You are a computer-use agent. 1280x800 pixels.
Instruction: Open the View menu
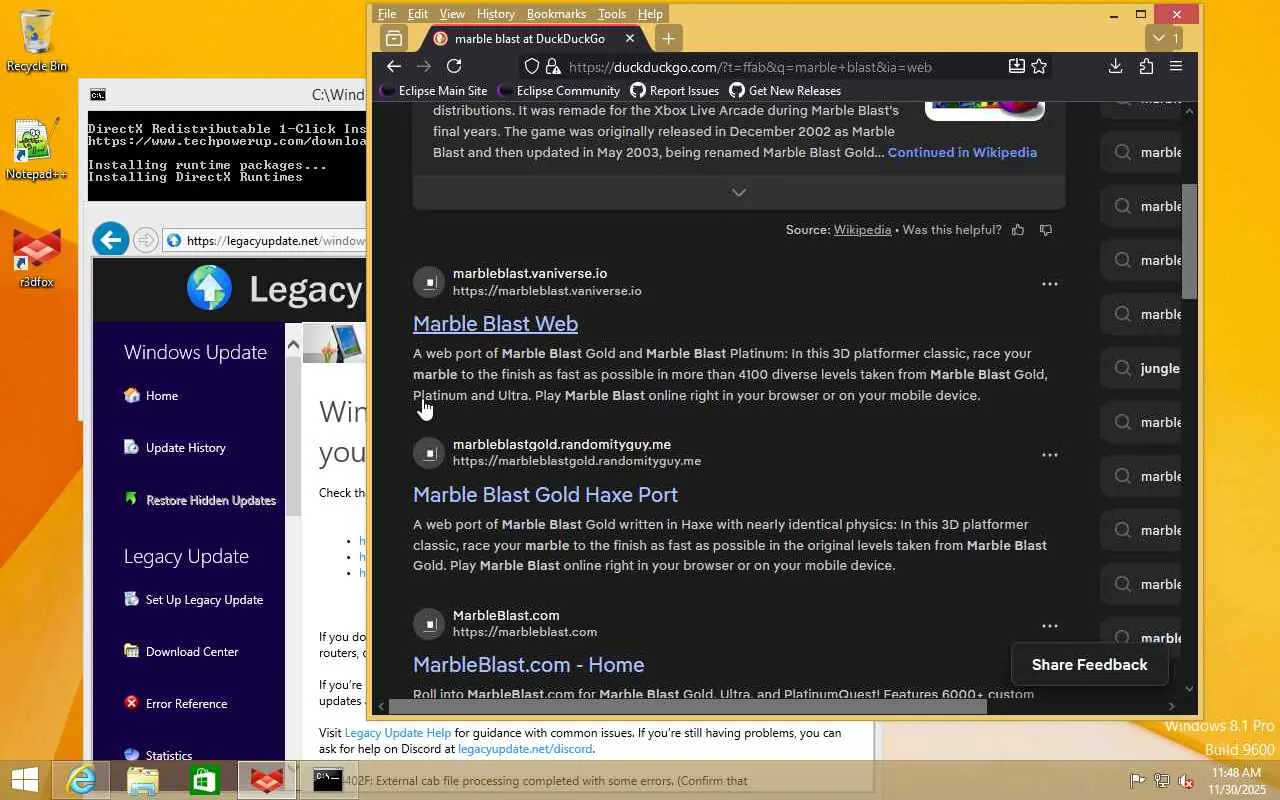tap(452, 14)
